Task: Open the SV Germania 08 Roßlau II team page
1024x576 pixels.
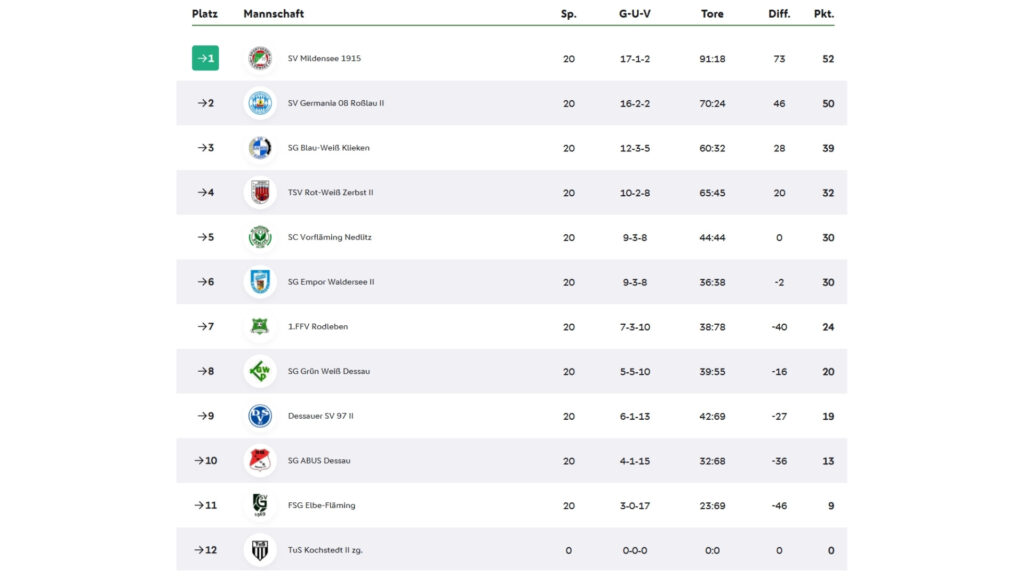Action: (336, 103)
